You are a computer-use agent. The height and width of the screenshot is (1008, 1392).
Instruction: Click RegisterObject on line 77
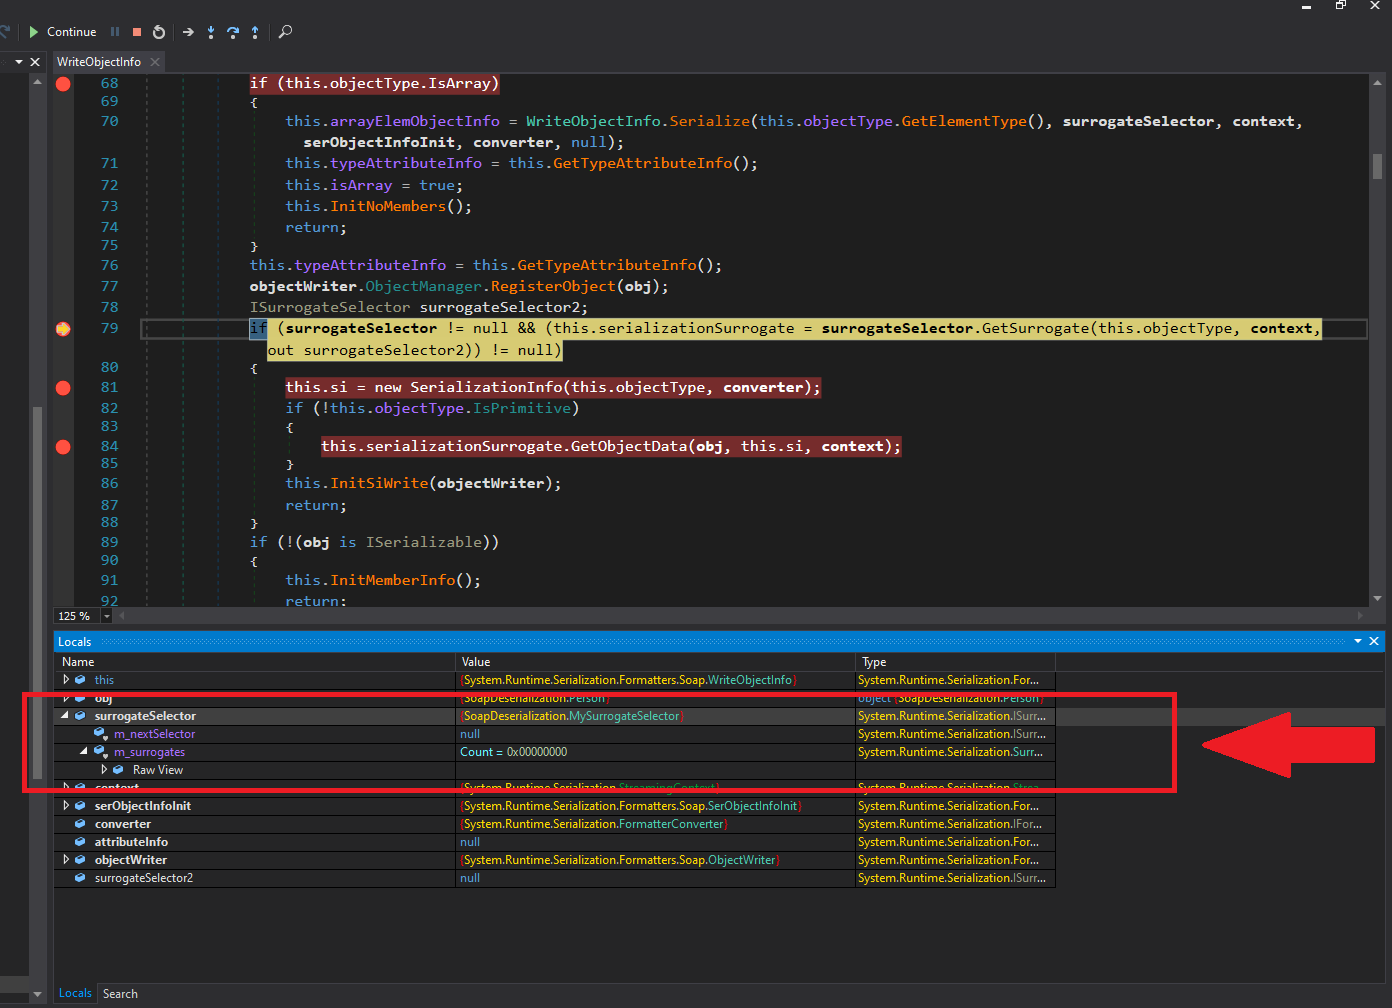(x=553, y=286)
